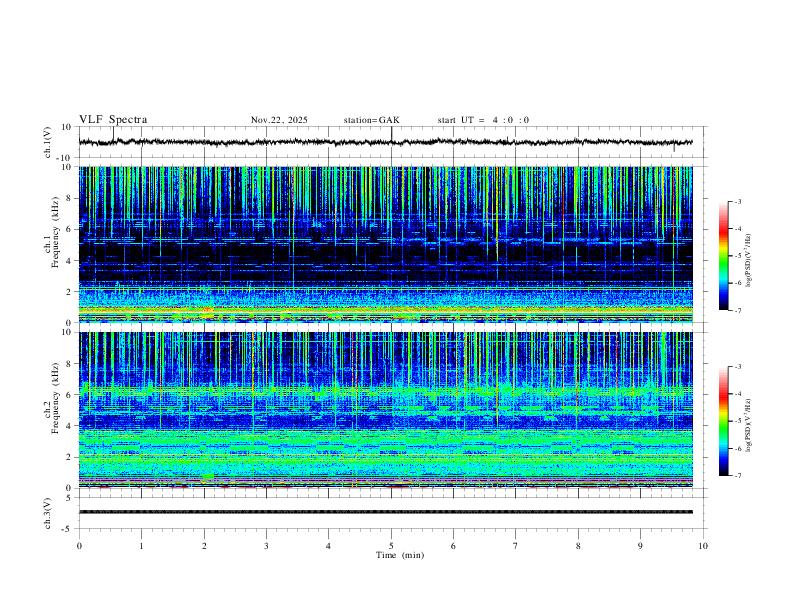The image size is (792, 612).
Task: Click the "-7" tick on ch.2 colorbar
Action: (x=738, y=476)
